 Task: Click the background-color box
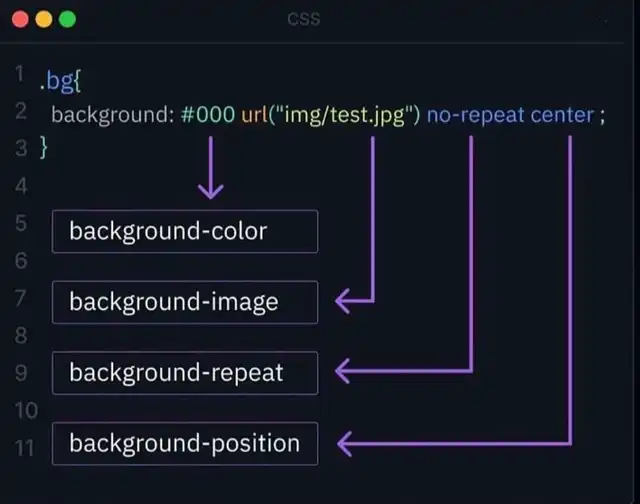(x=184, y=231)
